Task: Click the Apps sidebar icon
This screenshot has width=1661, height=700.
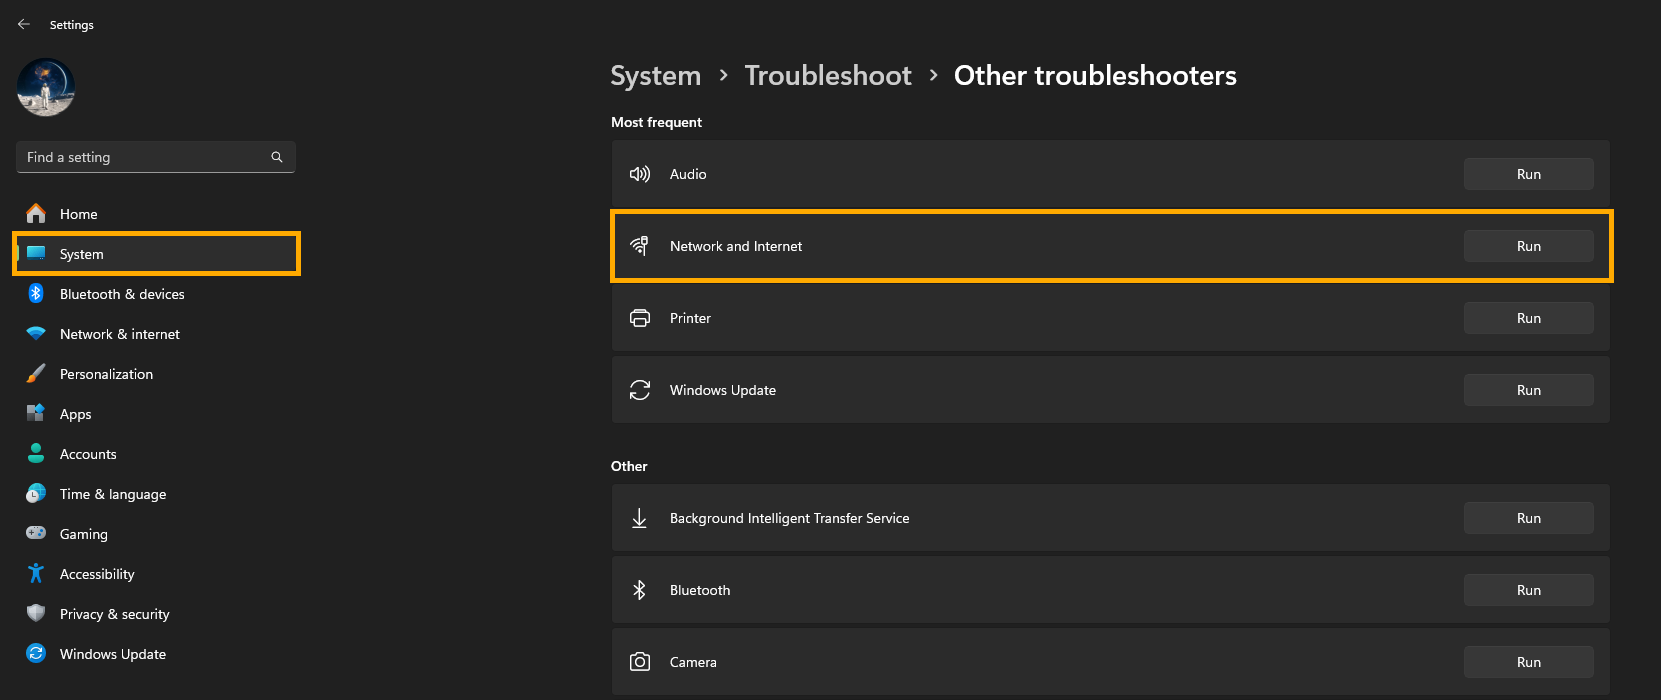Action: click(36, 413)
